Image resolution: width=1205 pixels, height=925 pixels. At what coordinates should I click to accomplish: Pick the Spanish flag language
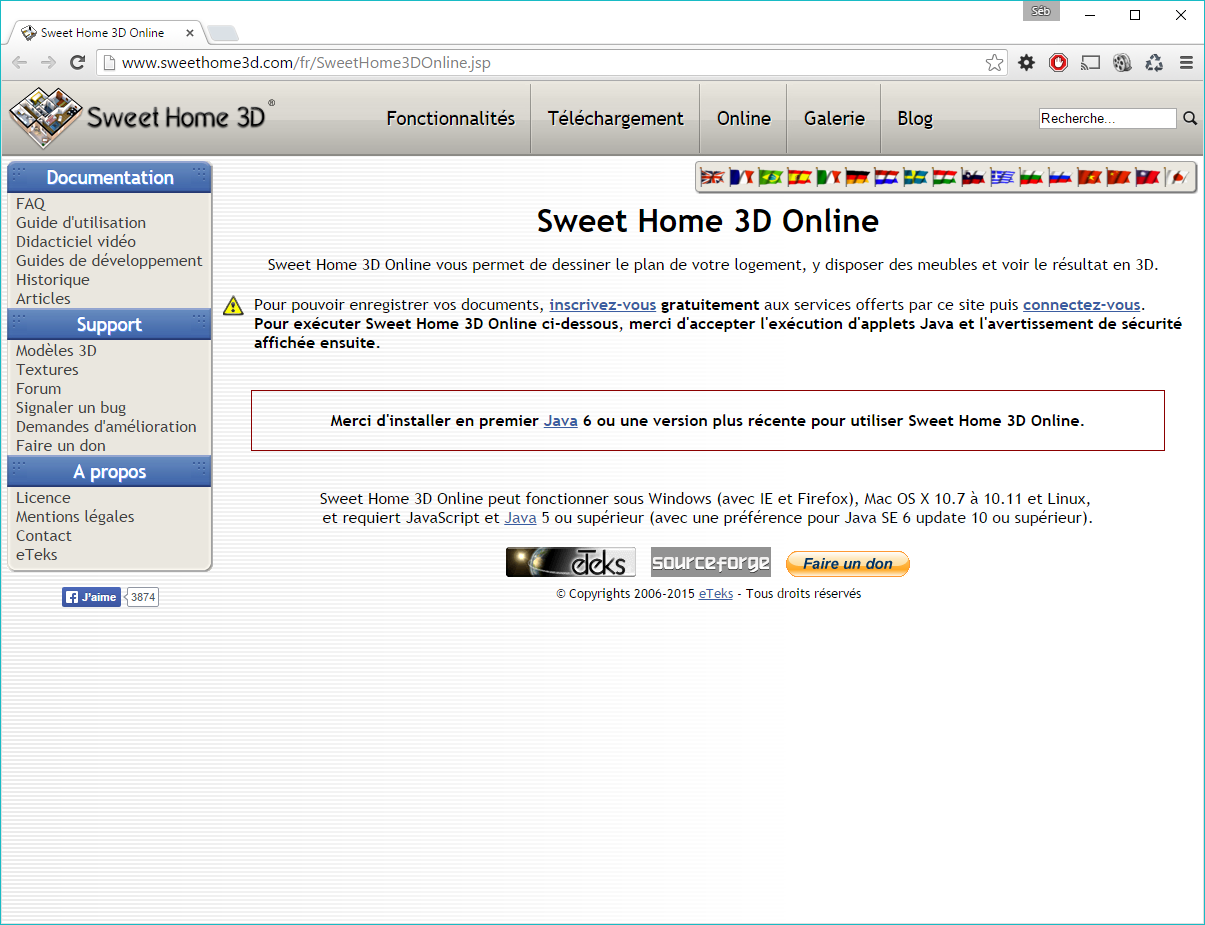click(x=799, y=177)
